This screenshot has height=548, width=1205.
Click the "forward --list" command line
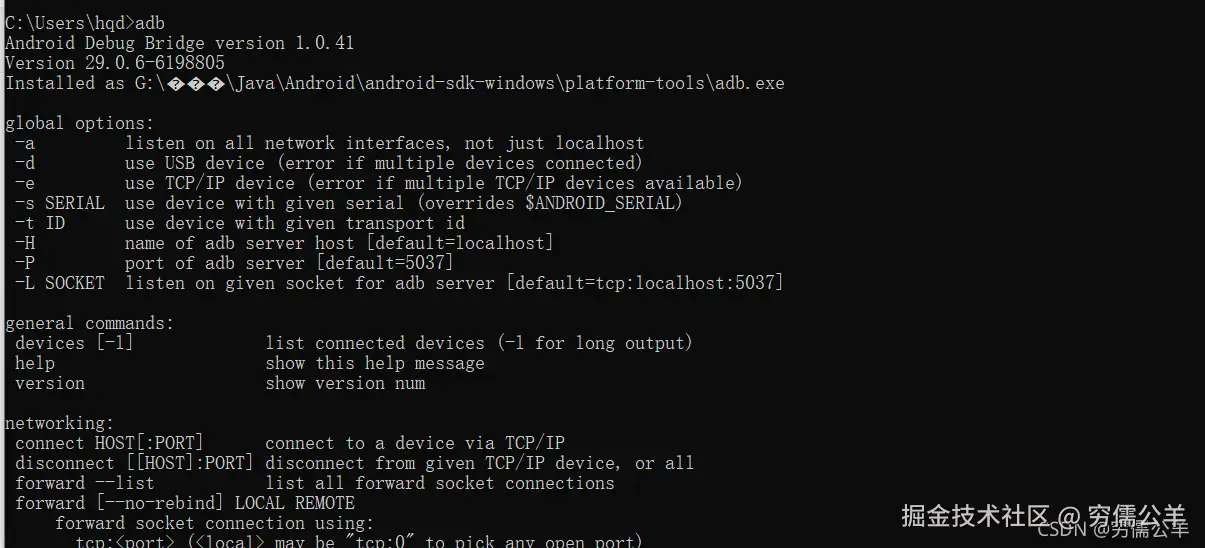click(x=85, y=483)
